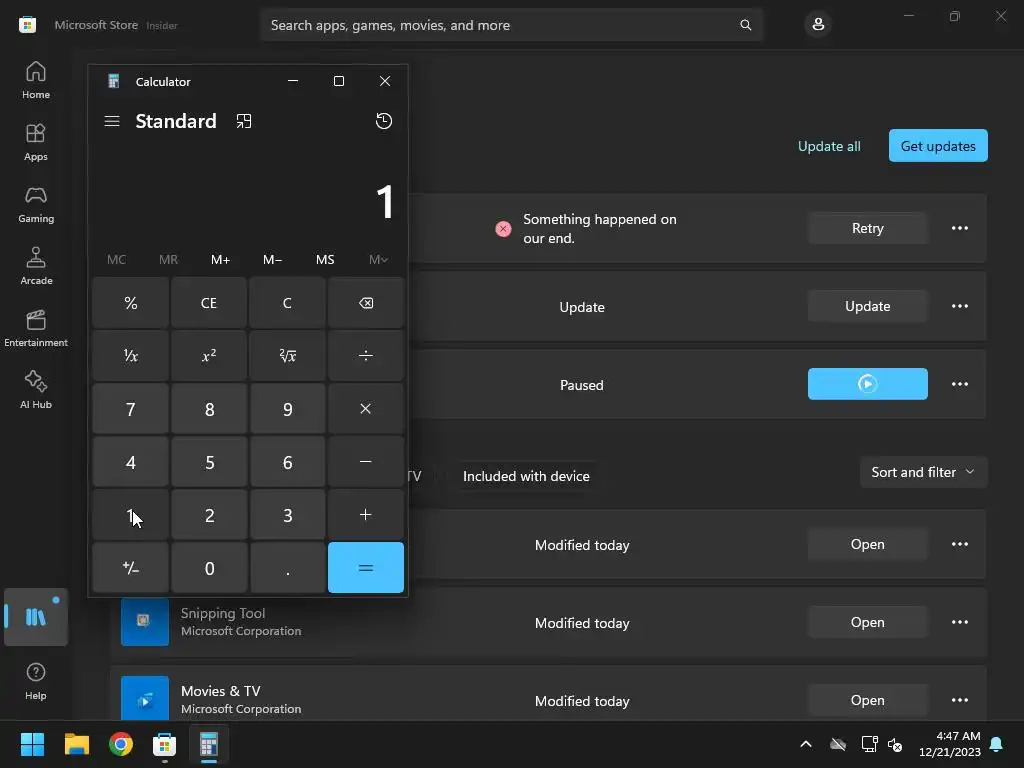Open more options for Movies & TV
The width and height of the screenshot is (1024, 768).
coord(959,700)
